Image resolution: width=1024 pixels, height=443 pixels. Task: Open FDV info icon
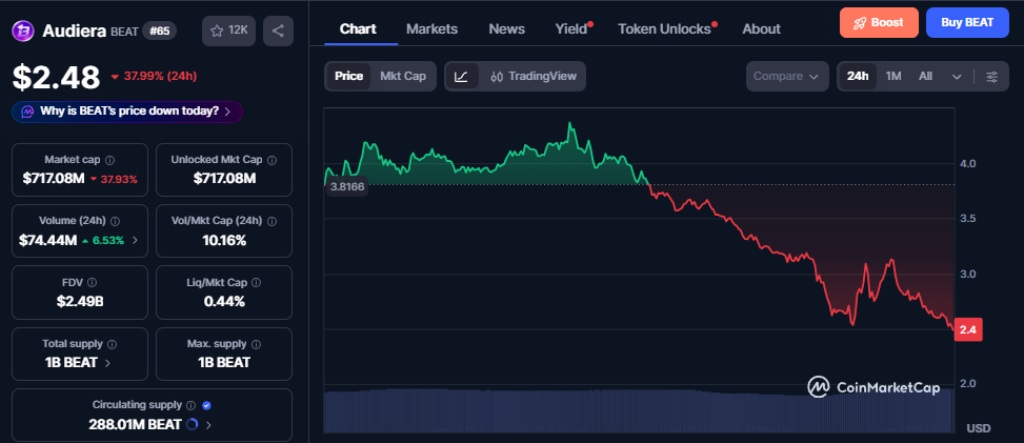click(92, 283)
